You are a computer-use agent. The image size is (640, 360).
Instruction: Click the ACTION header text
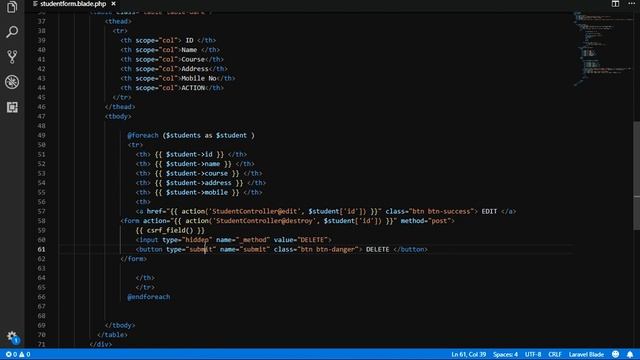[193, 88]
